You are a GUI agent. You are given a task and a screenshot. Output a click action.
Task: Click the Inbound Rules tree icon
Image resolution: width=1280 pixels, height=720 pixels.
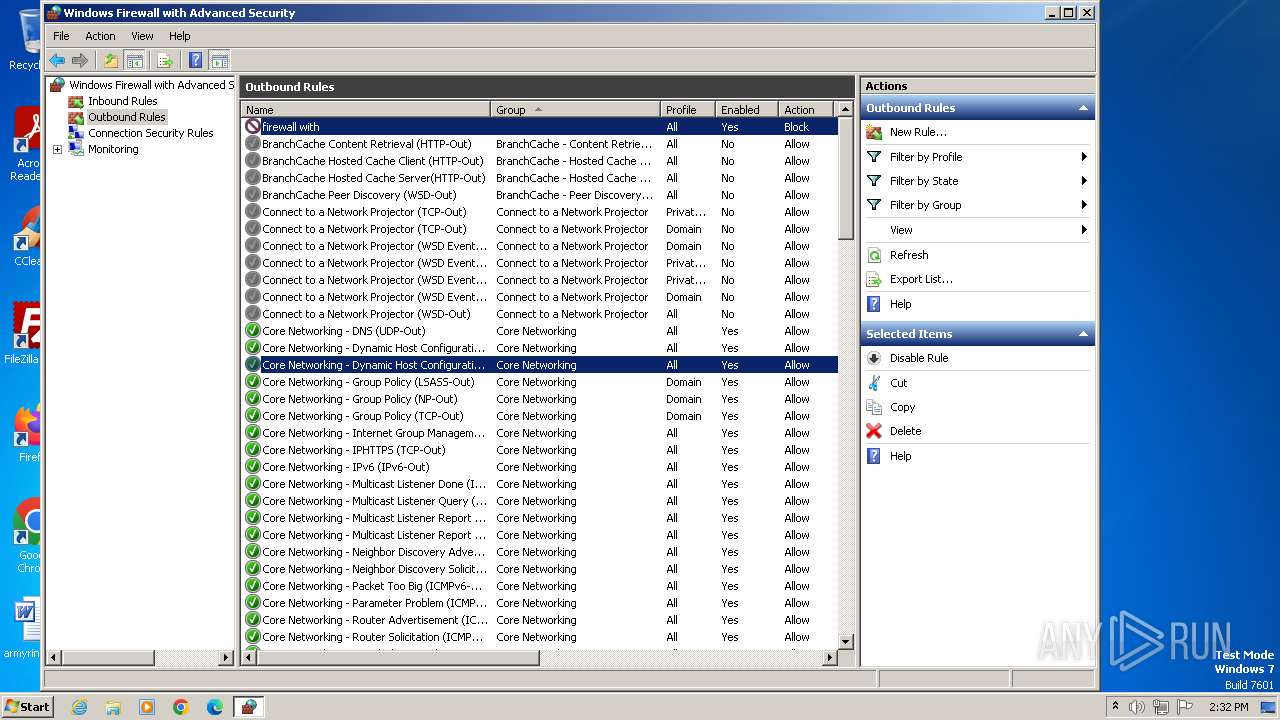click(76, 101)
